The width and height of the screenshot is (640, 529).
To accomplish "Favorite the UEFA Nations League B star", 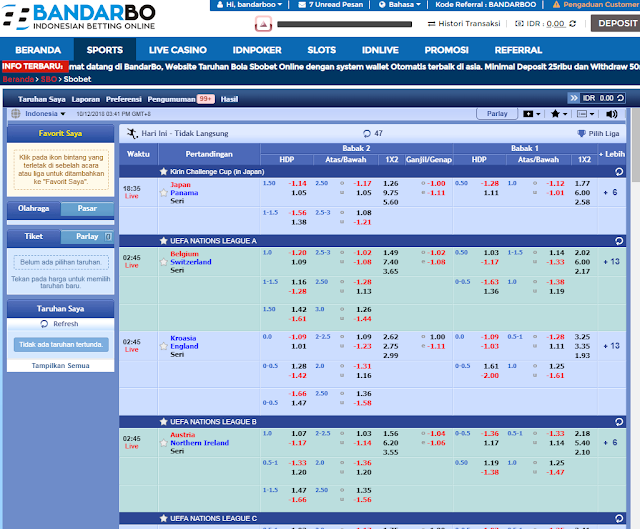I will [x=164, y=422].
